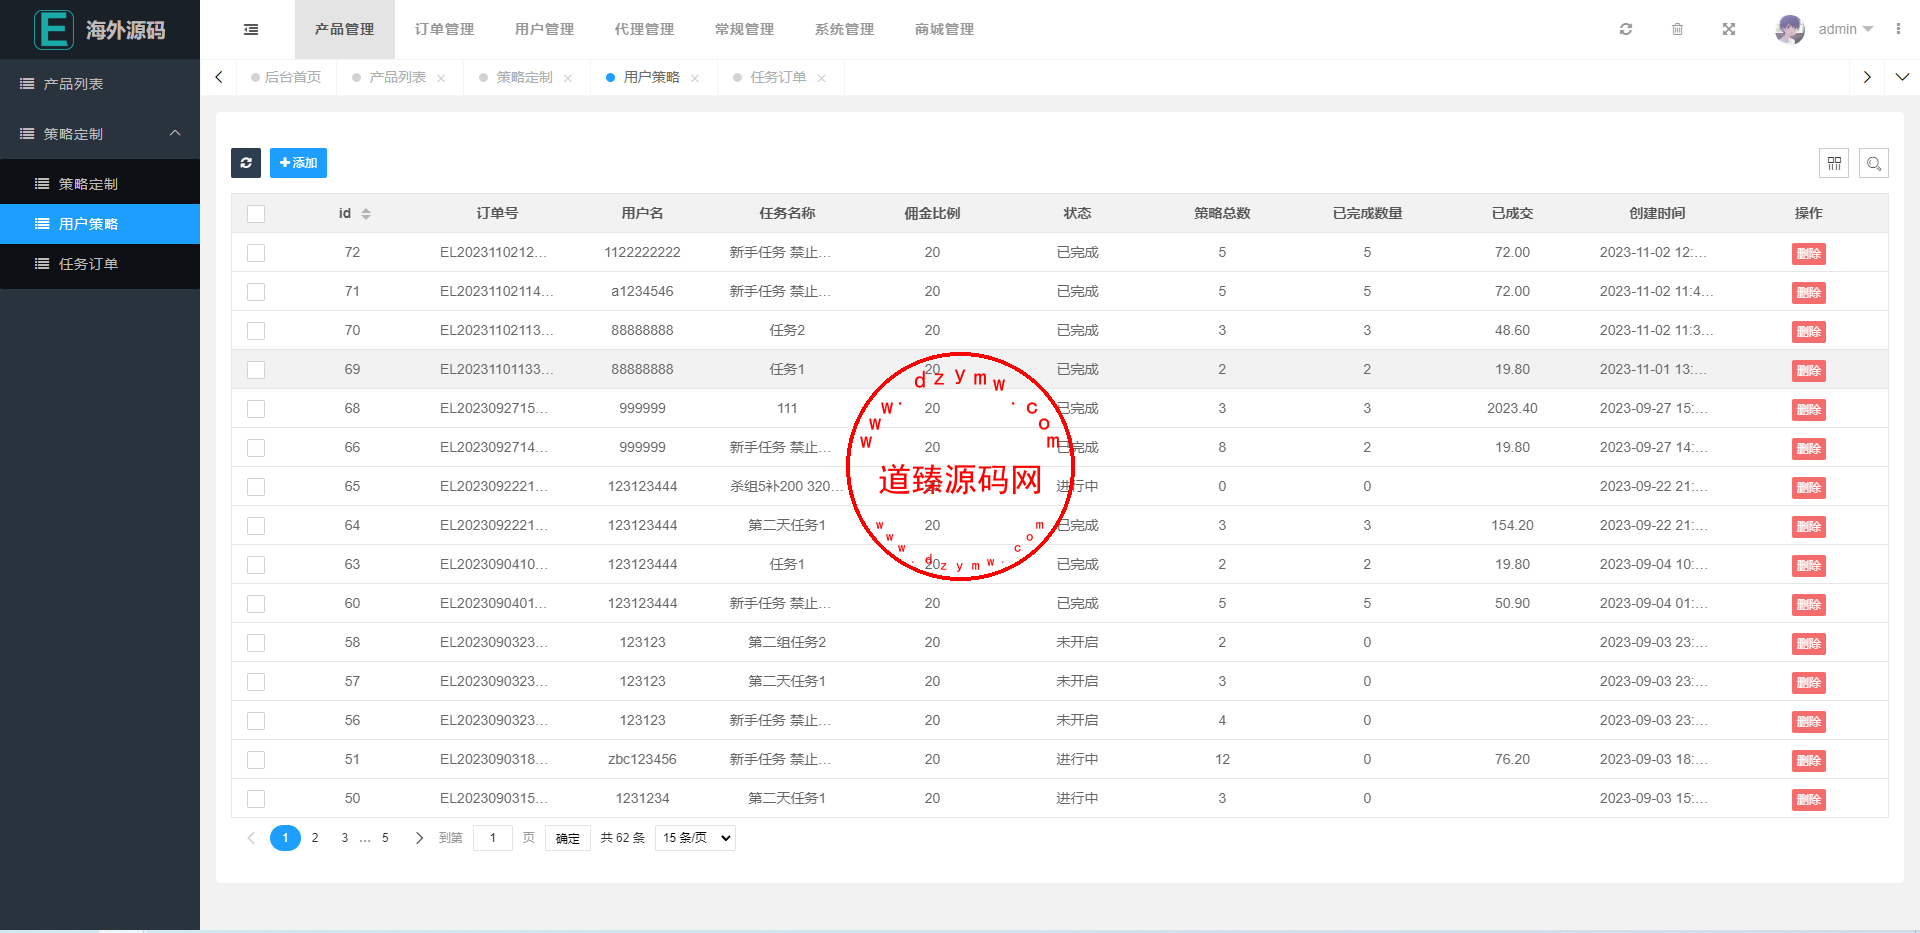This screenshot has width=1920, height=933.
Task: Close the 任务订单 tab
Action: tap(822, 78)
